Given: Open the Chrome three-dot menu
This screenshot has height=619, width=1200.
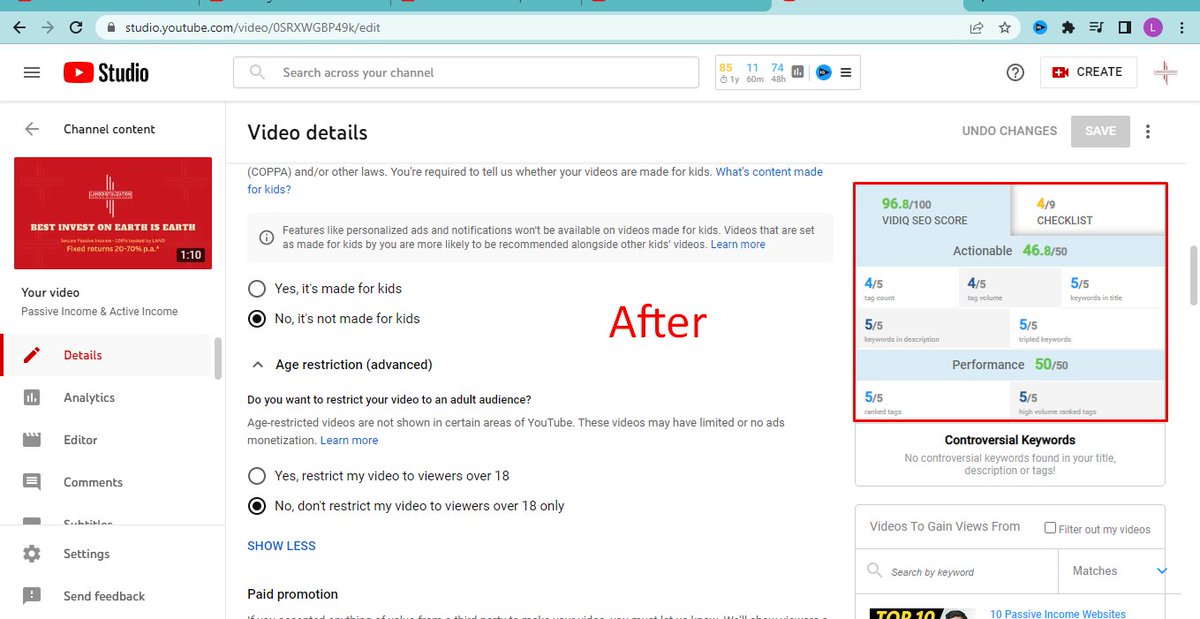Looking at the screenshot, I should 1181,28.
